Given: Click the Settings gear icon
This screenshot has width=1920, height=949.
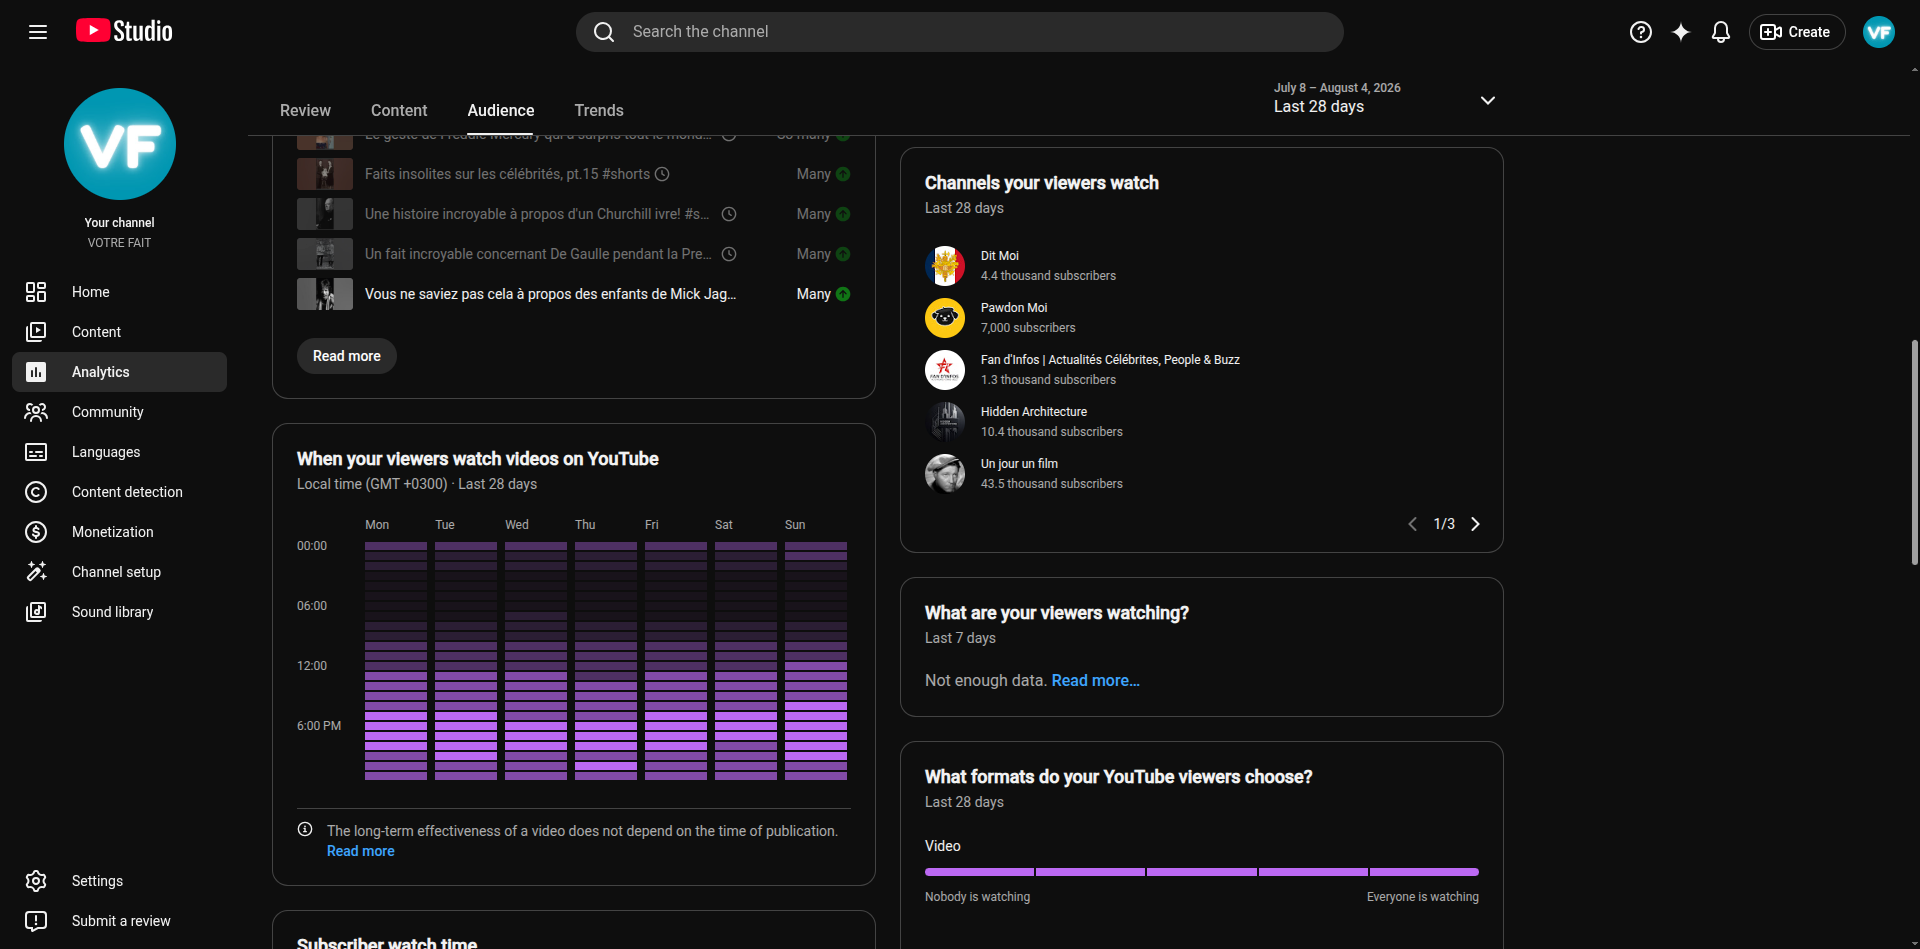Looking at the screenshot, I should tap(36, 881).
